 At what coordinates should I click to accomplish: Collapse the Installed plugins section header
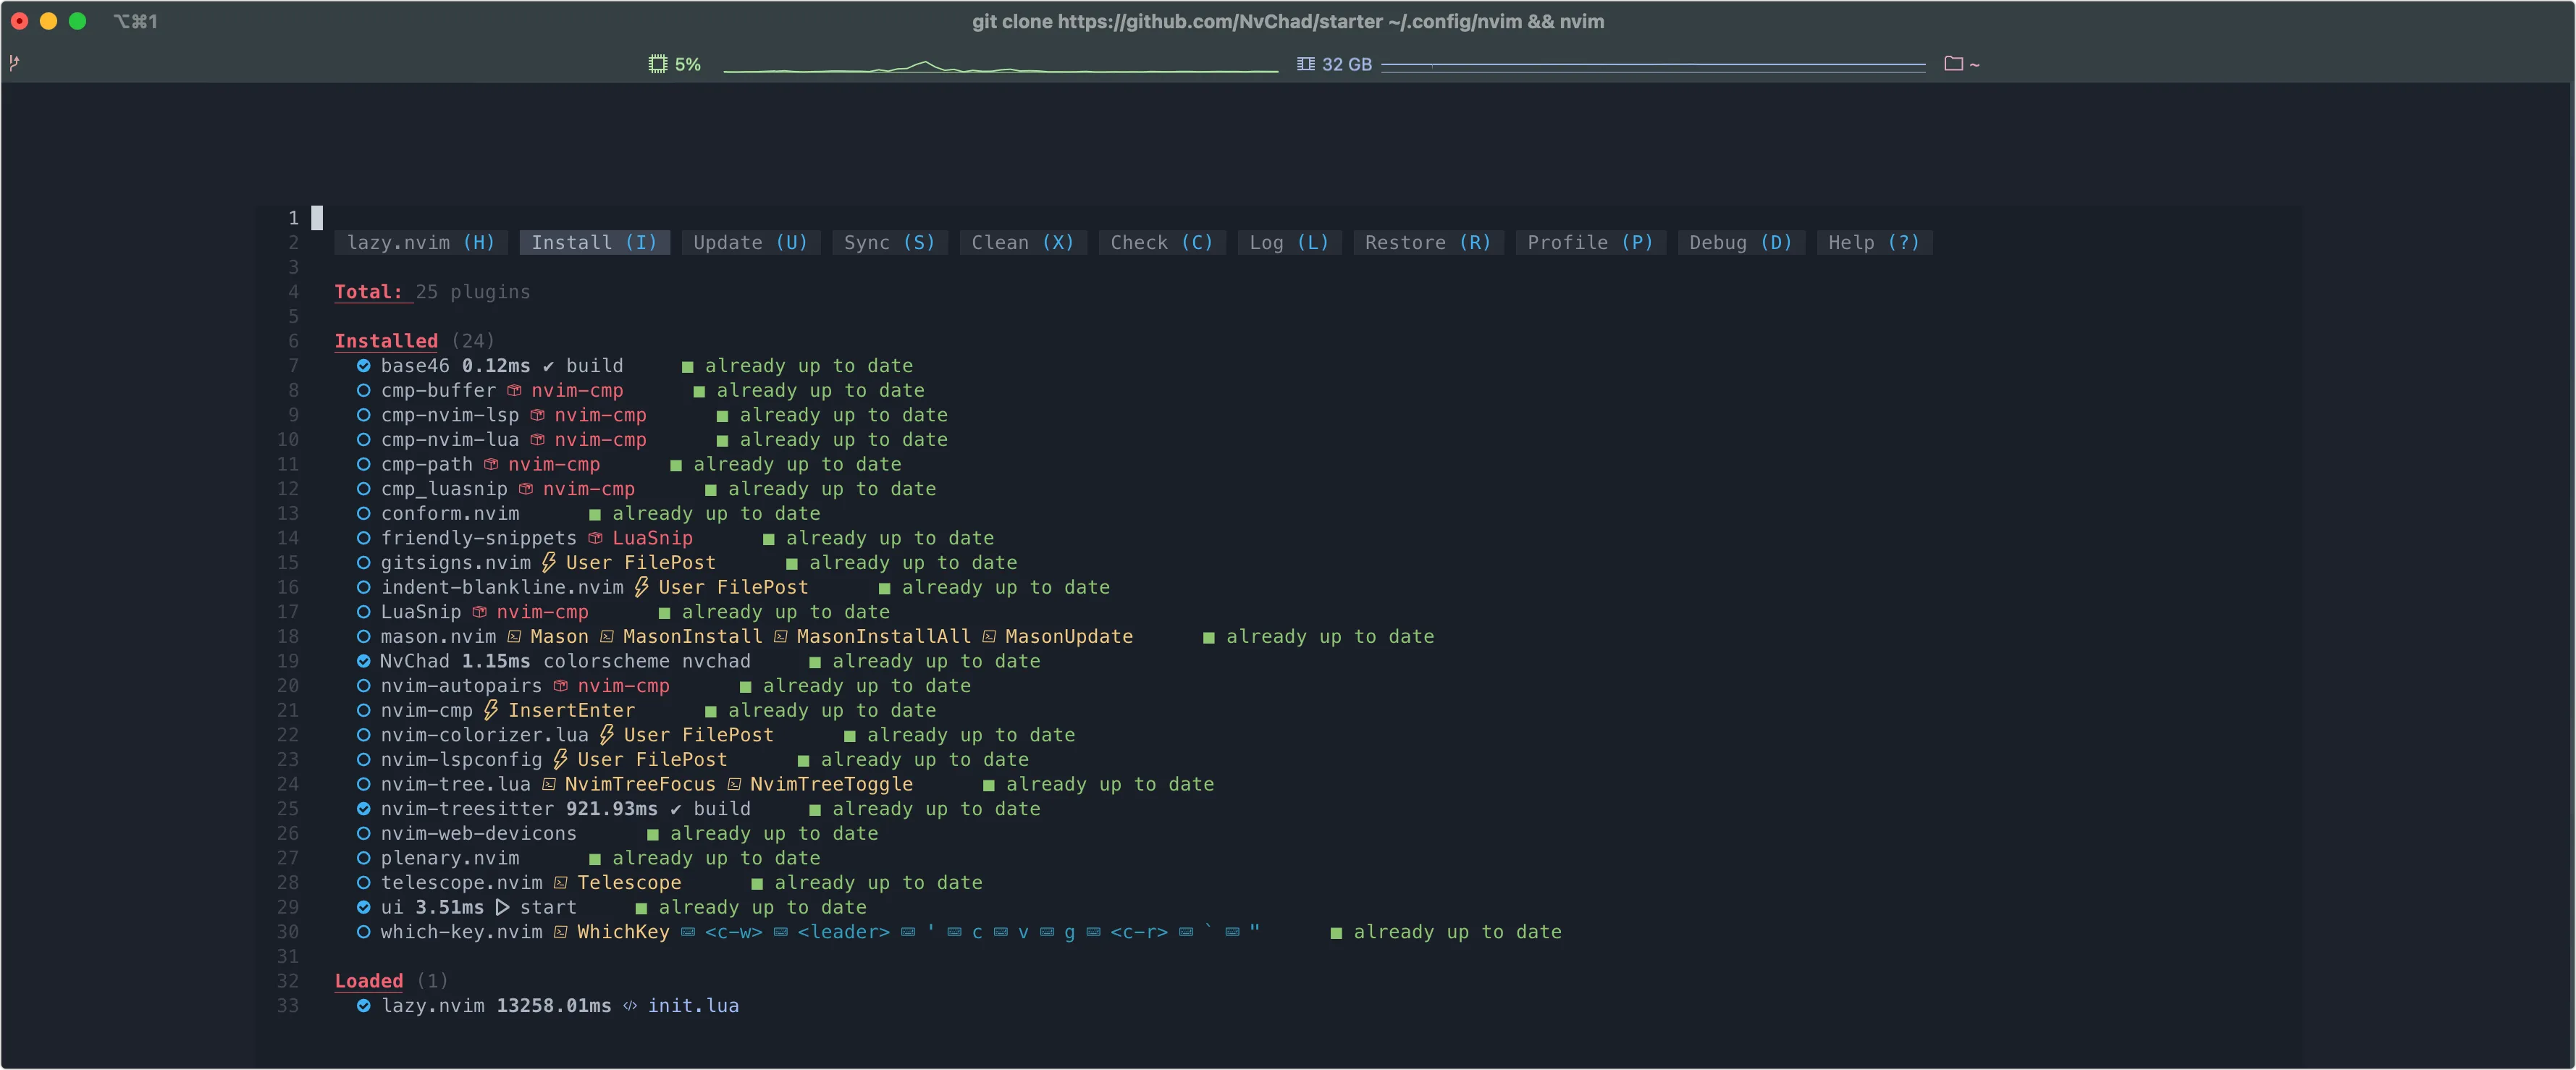tap(386, 341)
